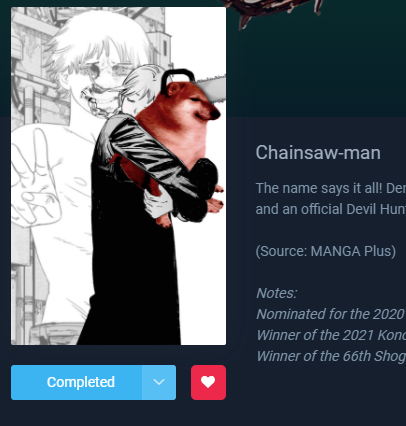Toggle the red heart favorite button

click(x=208, y=382)
